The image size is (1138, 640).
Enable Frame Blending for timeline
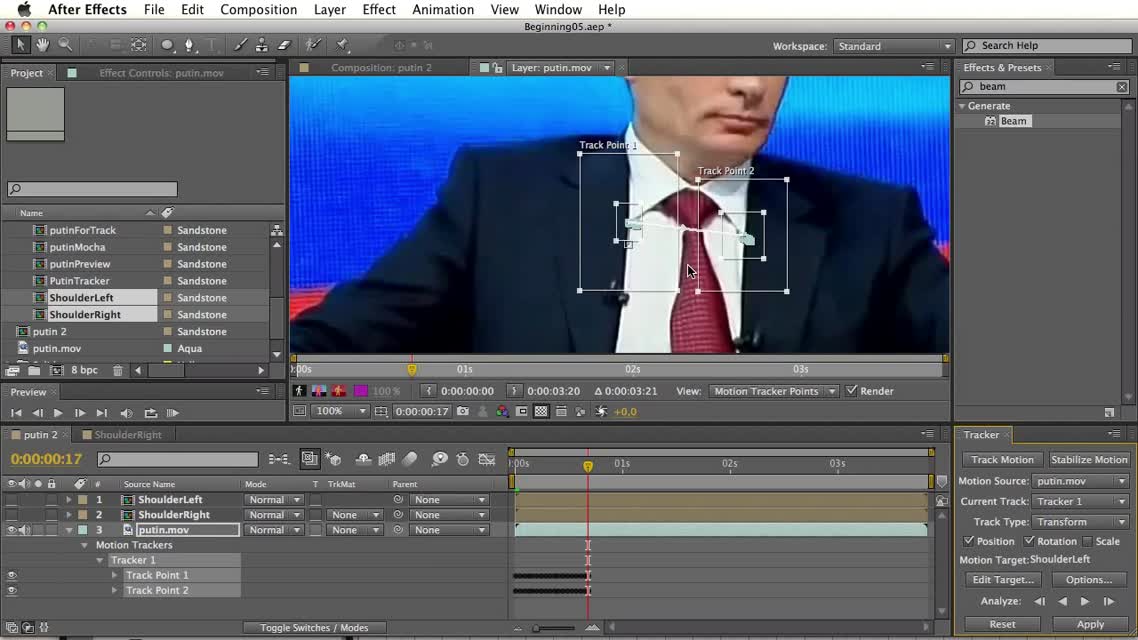click(387, 459)
